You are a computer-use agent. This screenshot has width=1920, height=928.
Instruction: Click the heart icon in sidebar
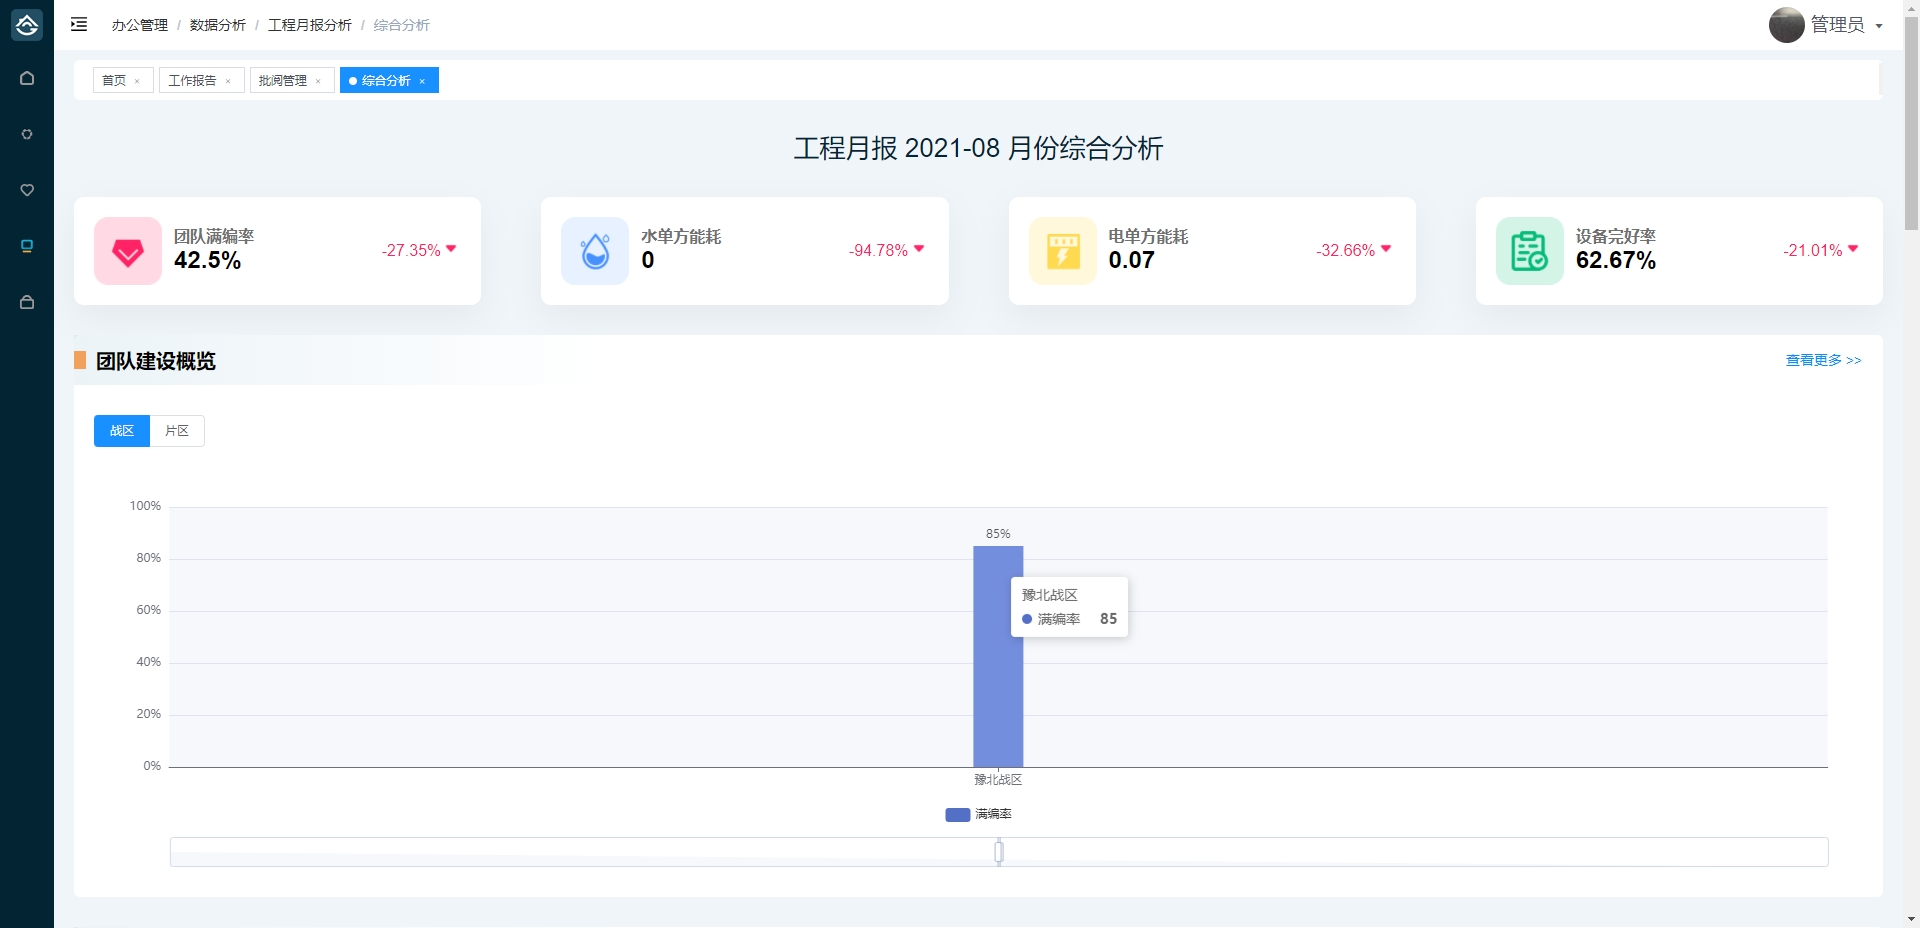[27, 190]
